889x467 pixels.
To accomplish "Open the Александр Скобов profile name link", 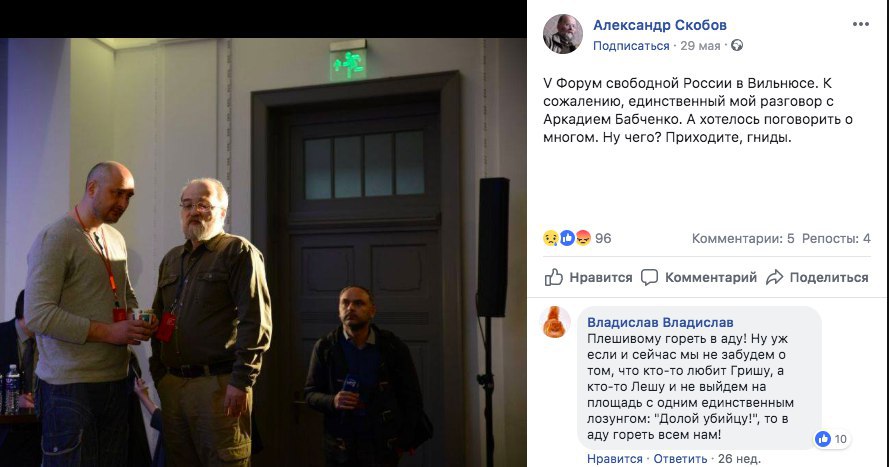I will click(659, 25).
